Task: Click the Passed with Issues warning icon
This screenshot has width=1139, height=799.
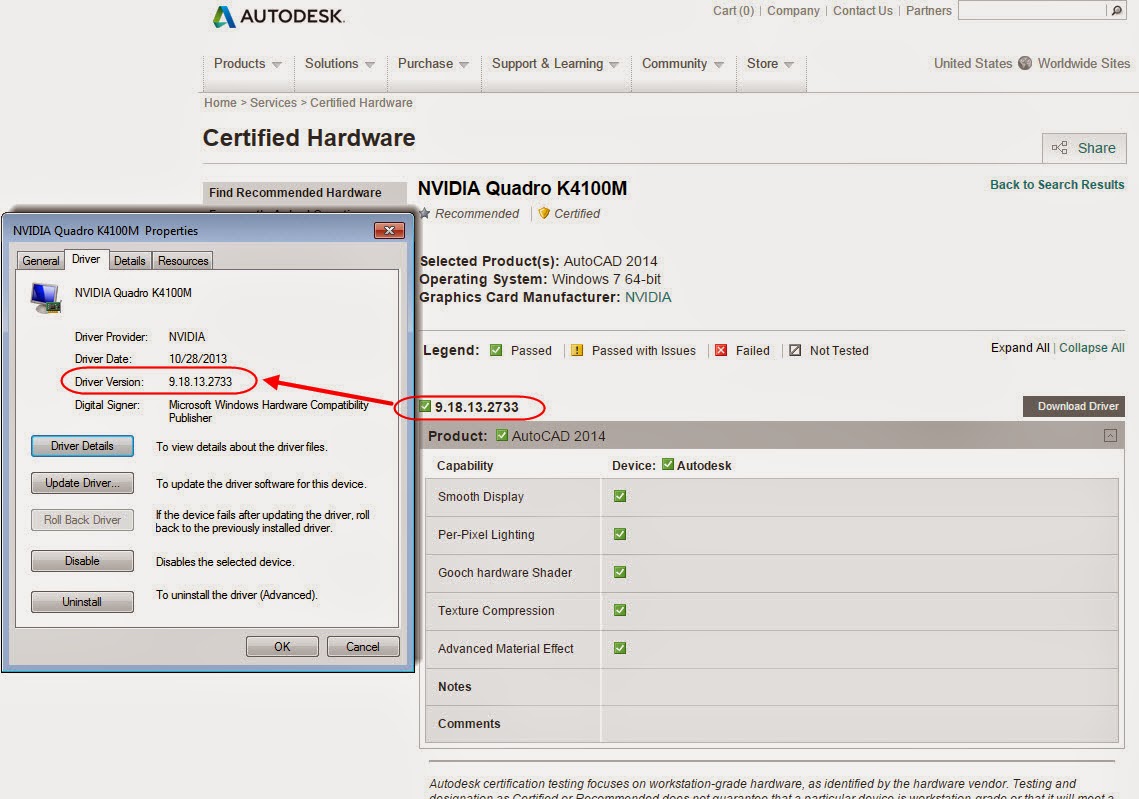Action: 577,350
